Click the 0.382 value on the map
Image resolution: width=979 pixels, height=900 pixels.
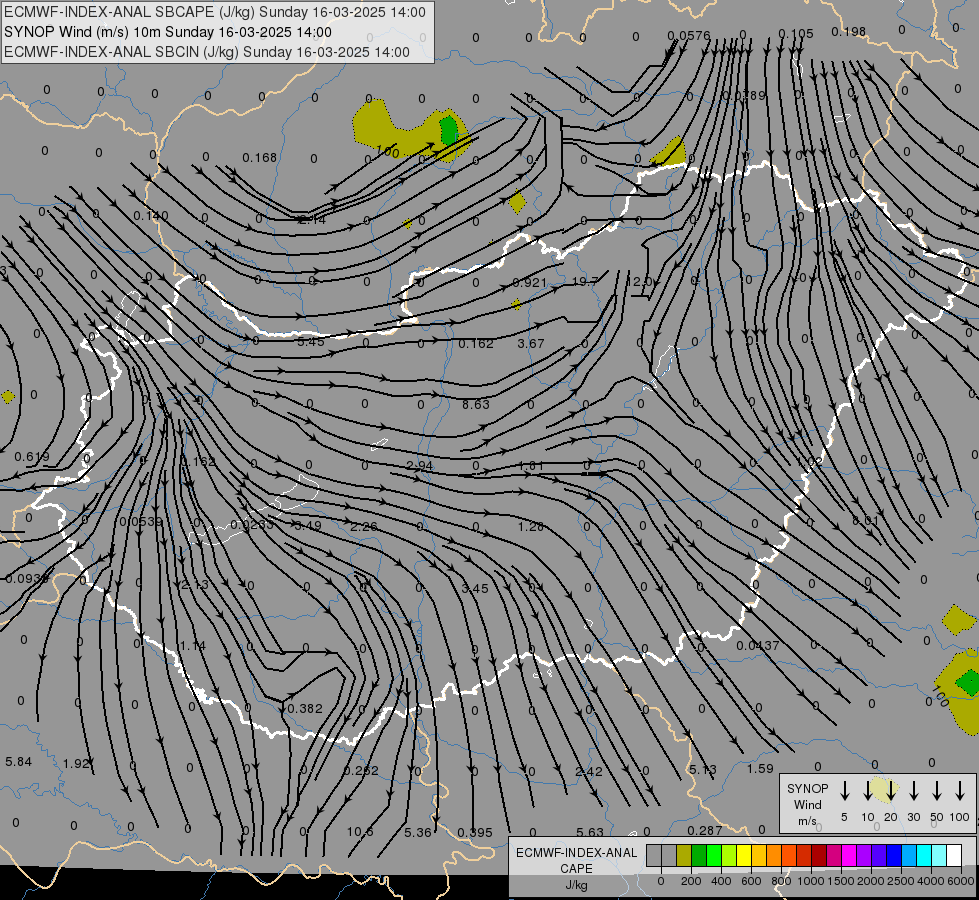(305, 708)
